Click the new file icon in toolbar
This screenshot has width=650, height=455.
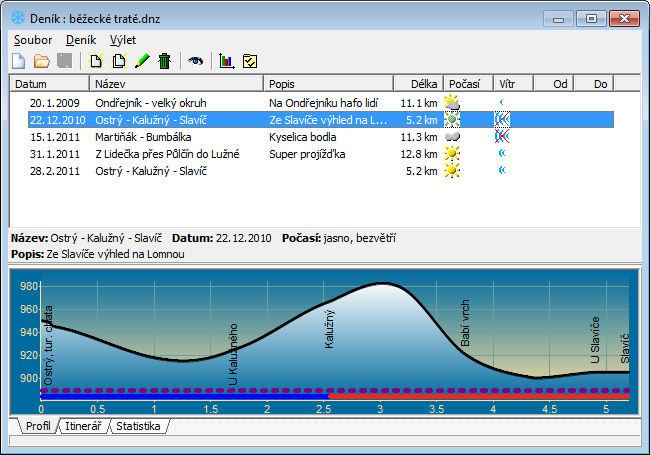coord(18,61)
